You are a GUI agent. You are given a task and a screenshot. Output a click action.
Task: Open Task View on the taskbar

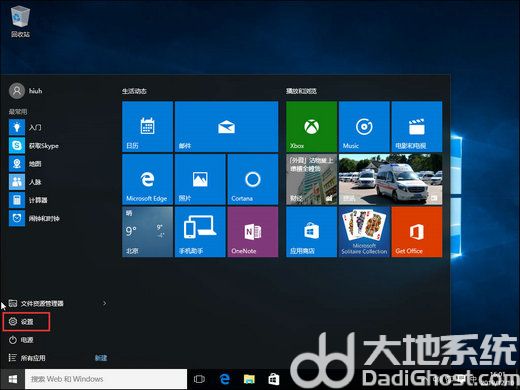[199, 379]
